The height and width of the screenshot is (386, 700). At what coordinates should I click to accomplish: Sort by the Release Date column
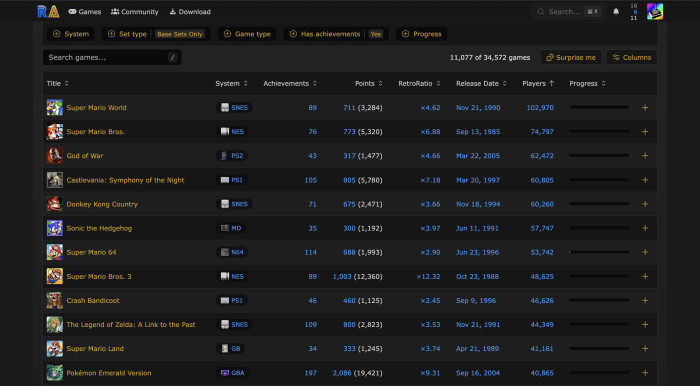pyautogui.click(x=481, y=83)
